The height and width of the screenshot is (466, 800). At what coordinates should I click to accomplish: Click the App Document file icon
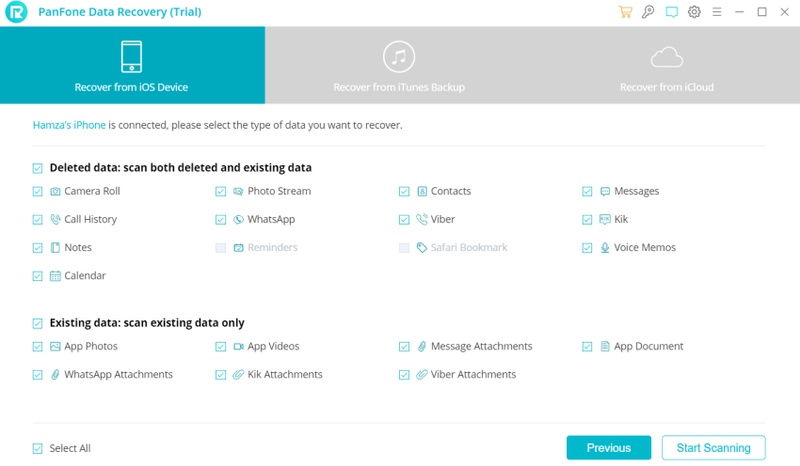point(605,347)
